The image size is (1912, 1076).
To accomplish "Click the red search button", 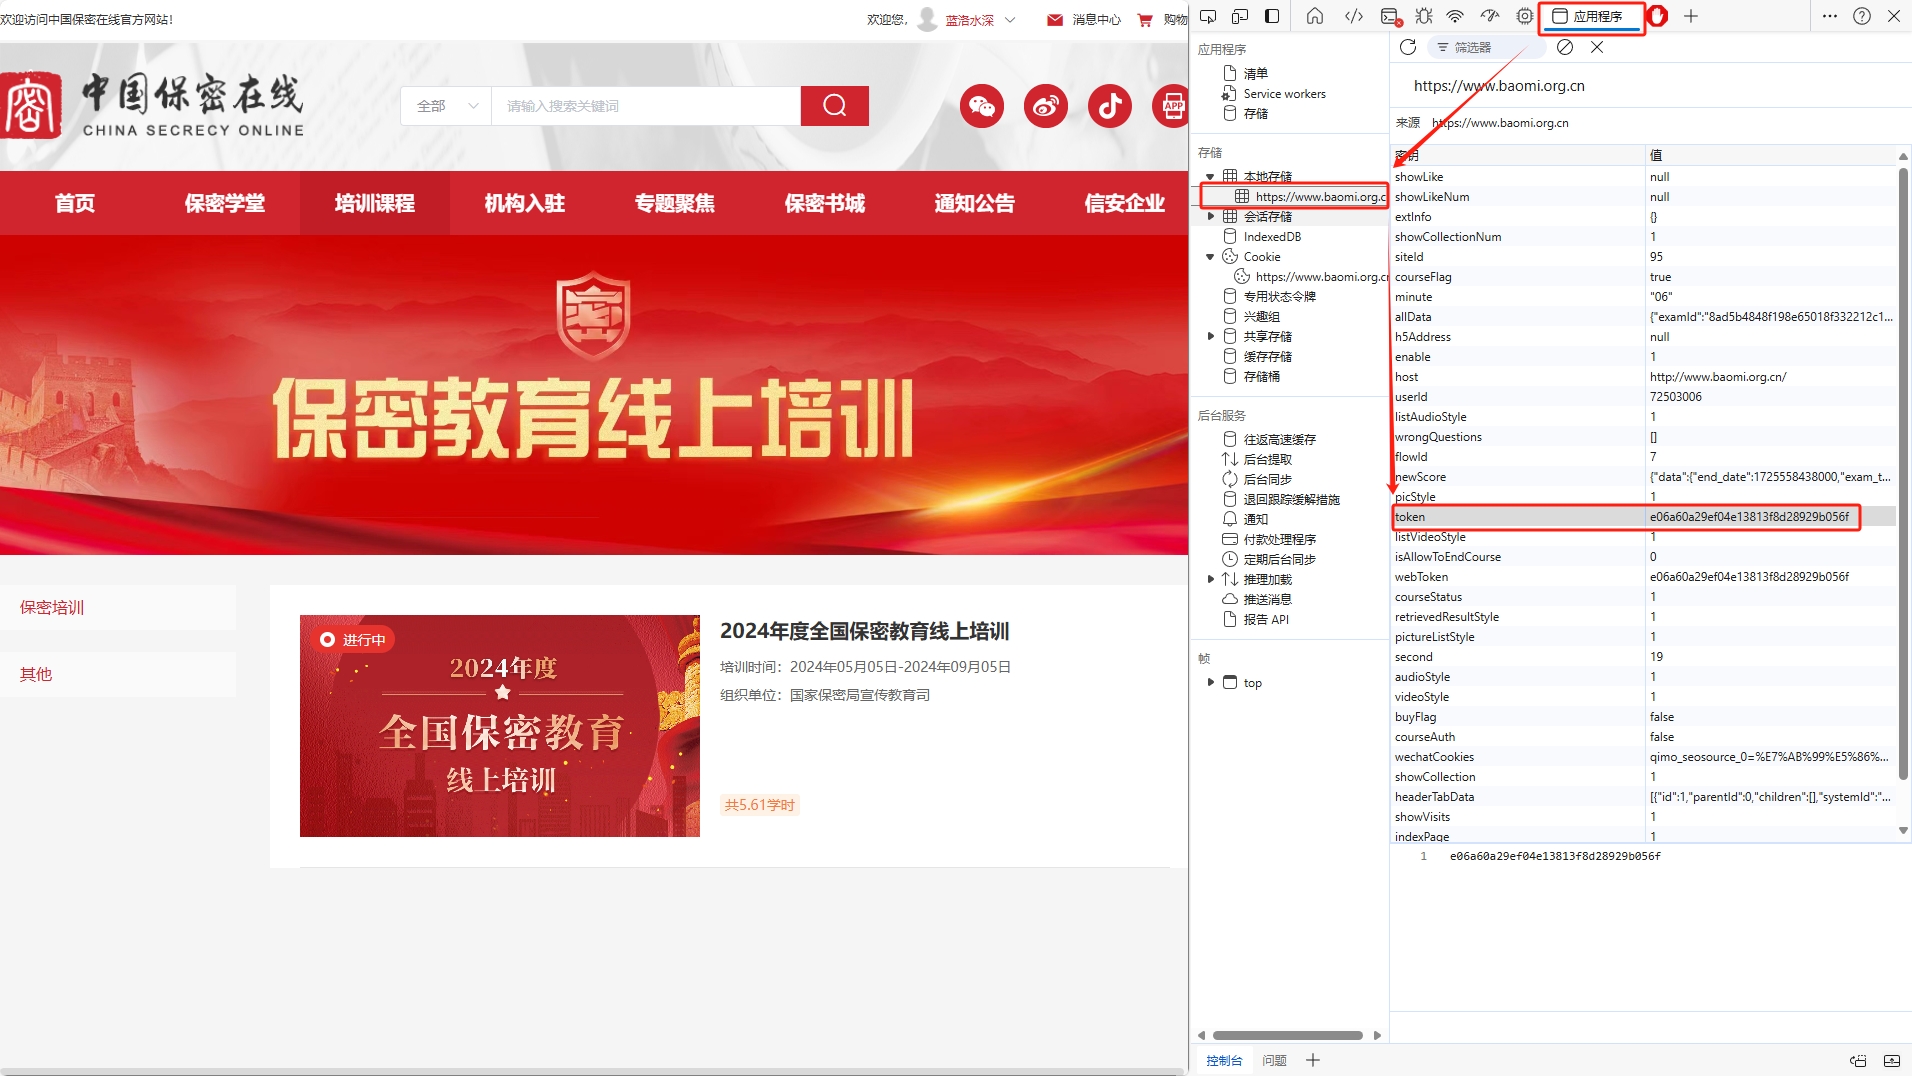I will pyautogui.click(x=835, y=106).
